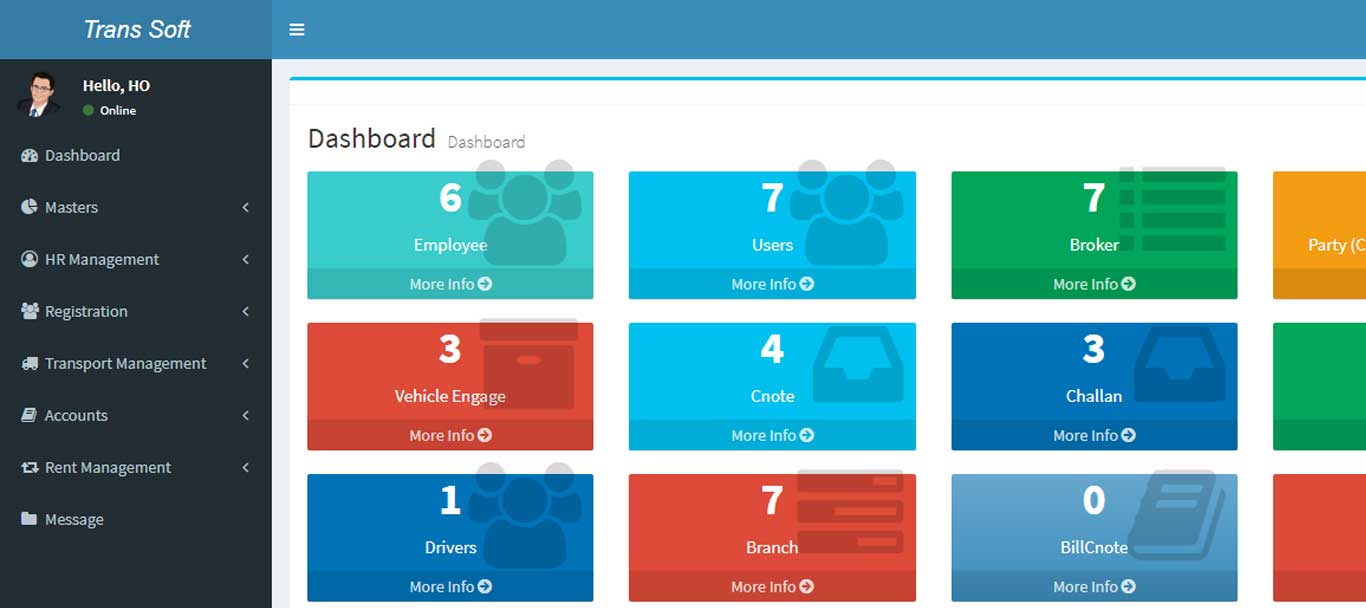
Task: Click the Accounts book icon
Action: click(29, 416)
